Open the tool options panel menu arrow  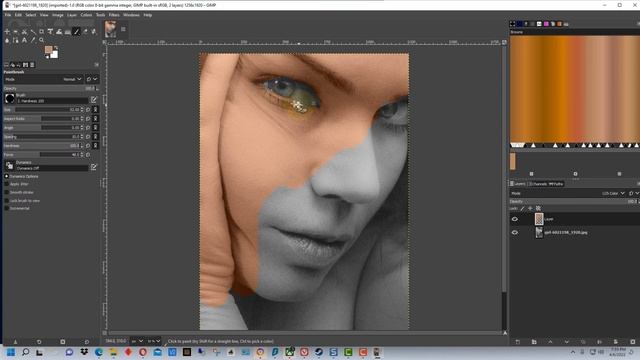[96, 64]
